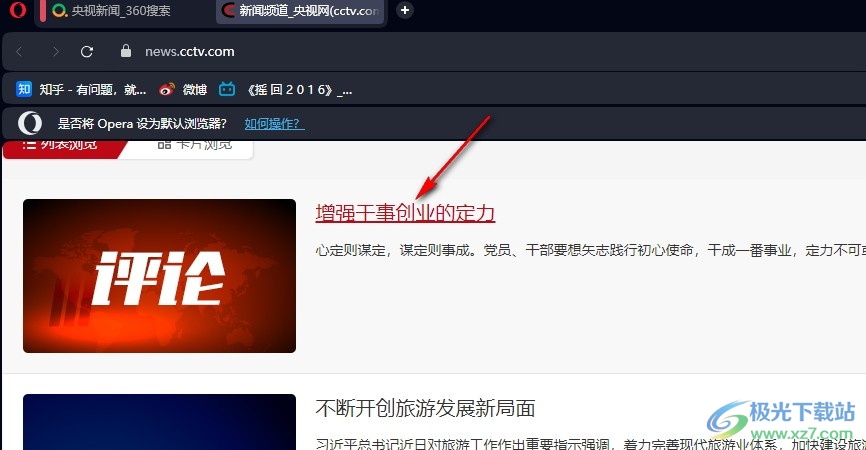The height and width of the screenshot is (450, 866).
Task: Click the 是否将 Opera 设为默认浏览器 text
Action: (142, 124)
